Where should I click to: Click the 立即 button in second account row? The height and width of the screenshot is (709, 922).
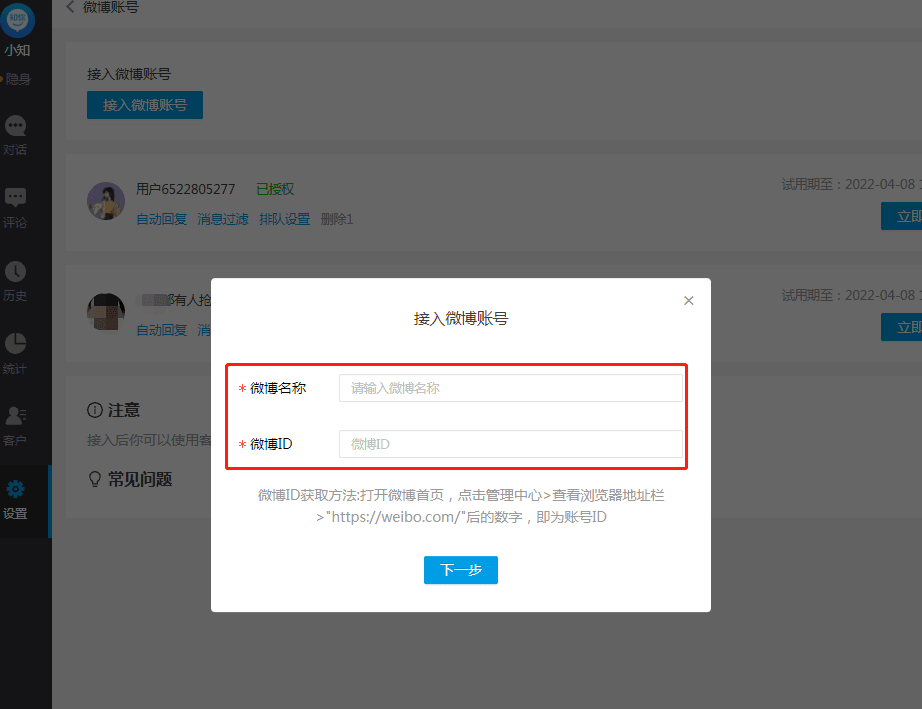(901, 327)
